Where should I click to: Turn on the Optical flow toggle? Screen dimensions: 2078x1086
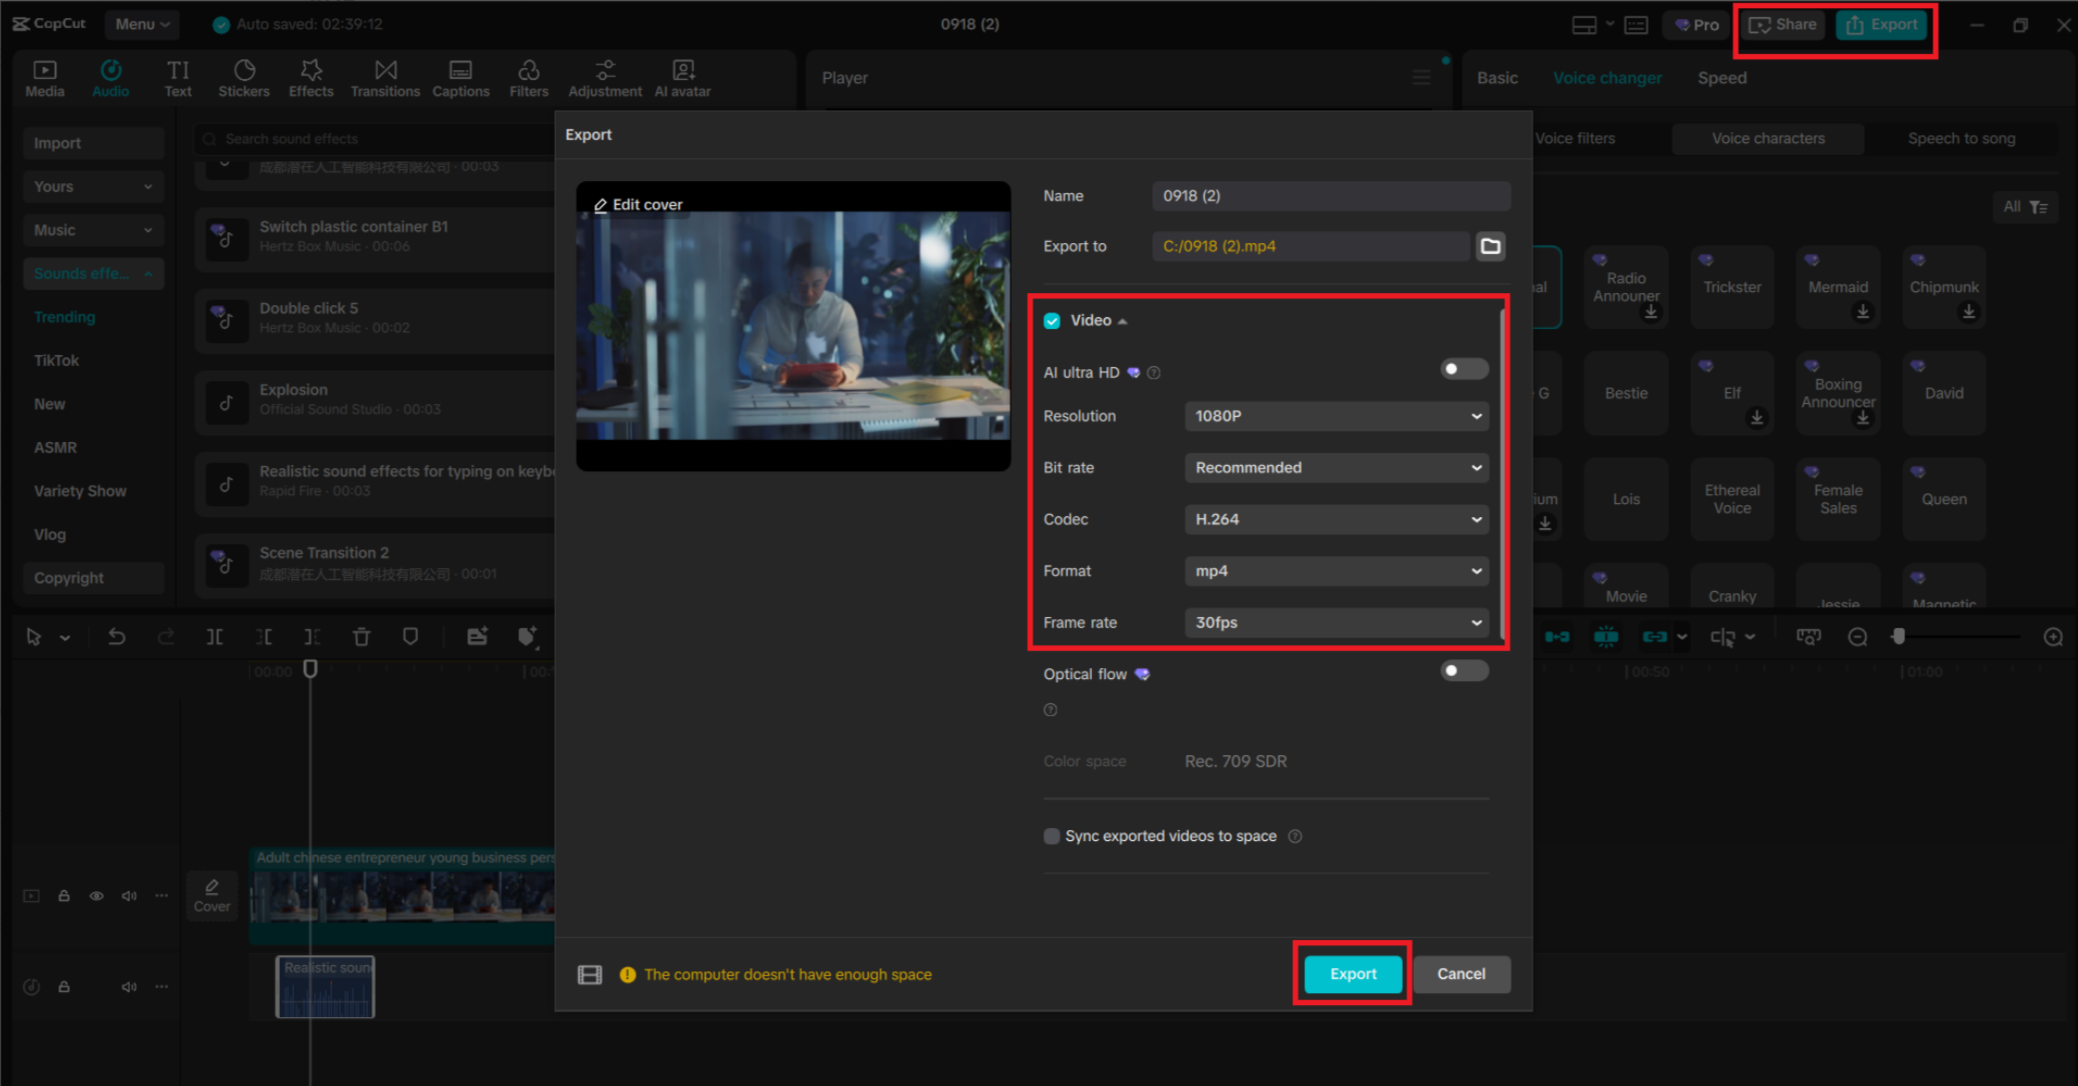(x=1463, y=671)
